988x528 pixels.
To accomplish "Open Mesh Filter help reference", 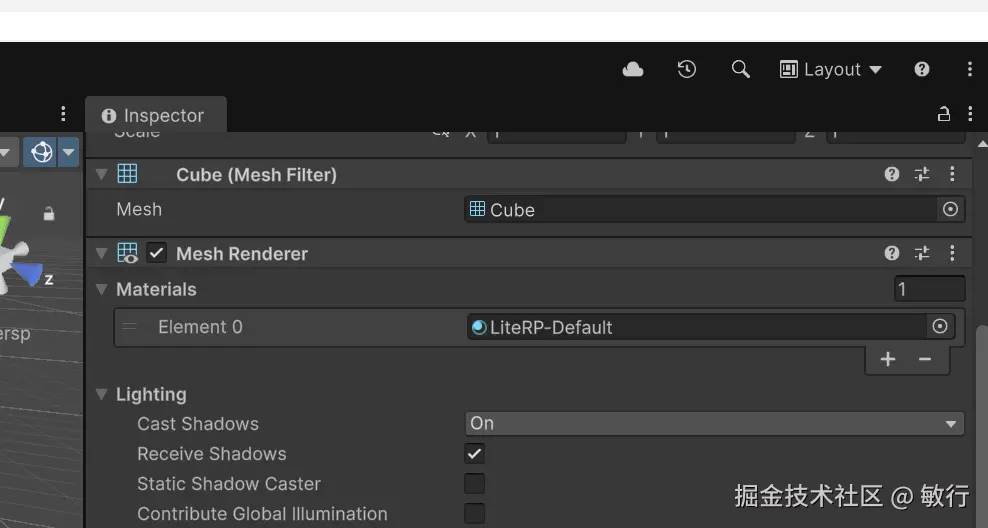I will [x=892, y=174].
